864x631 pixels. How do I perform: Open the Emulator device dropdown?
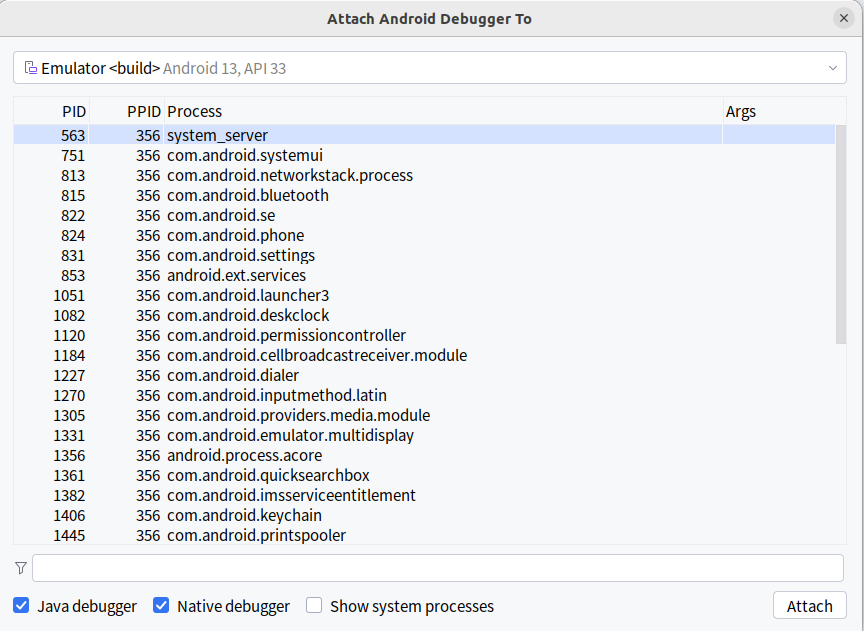[x=430, y=68]
